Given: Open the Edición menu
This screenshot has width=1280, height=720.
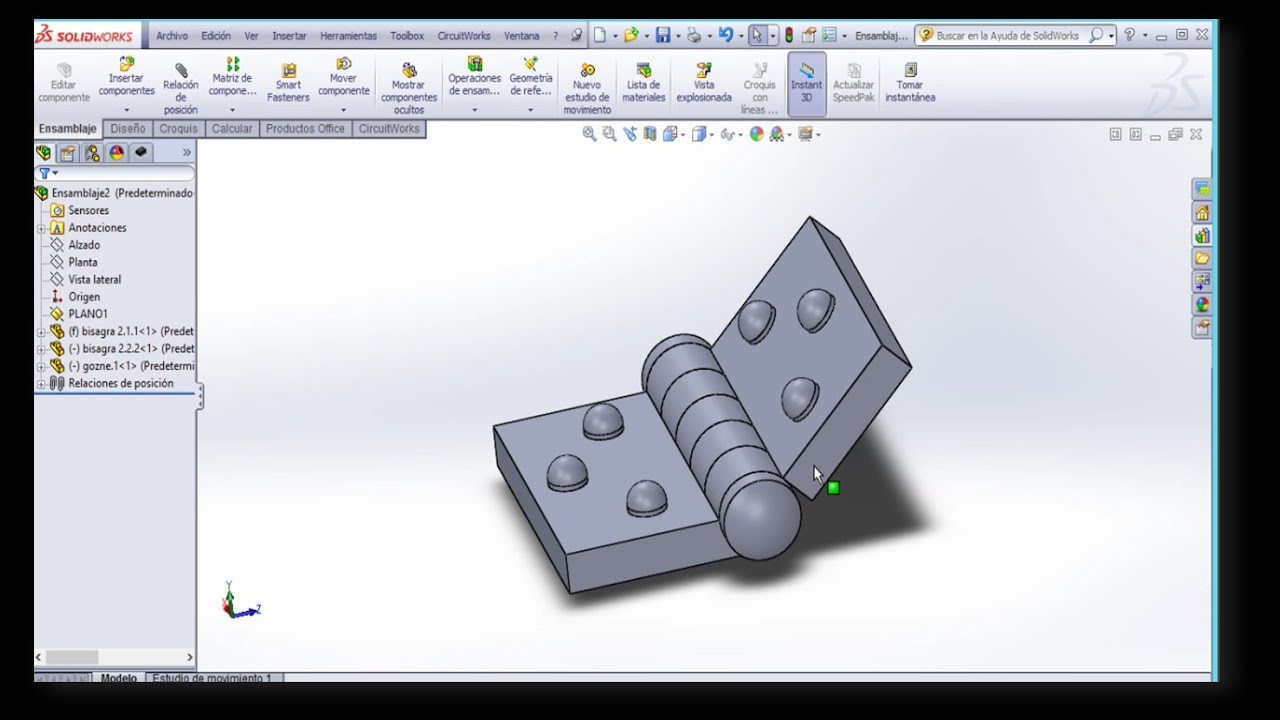Looking at the screenshot, I should [216, 36].
